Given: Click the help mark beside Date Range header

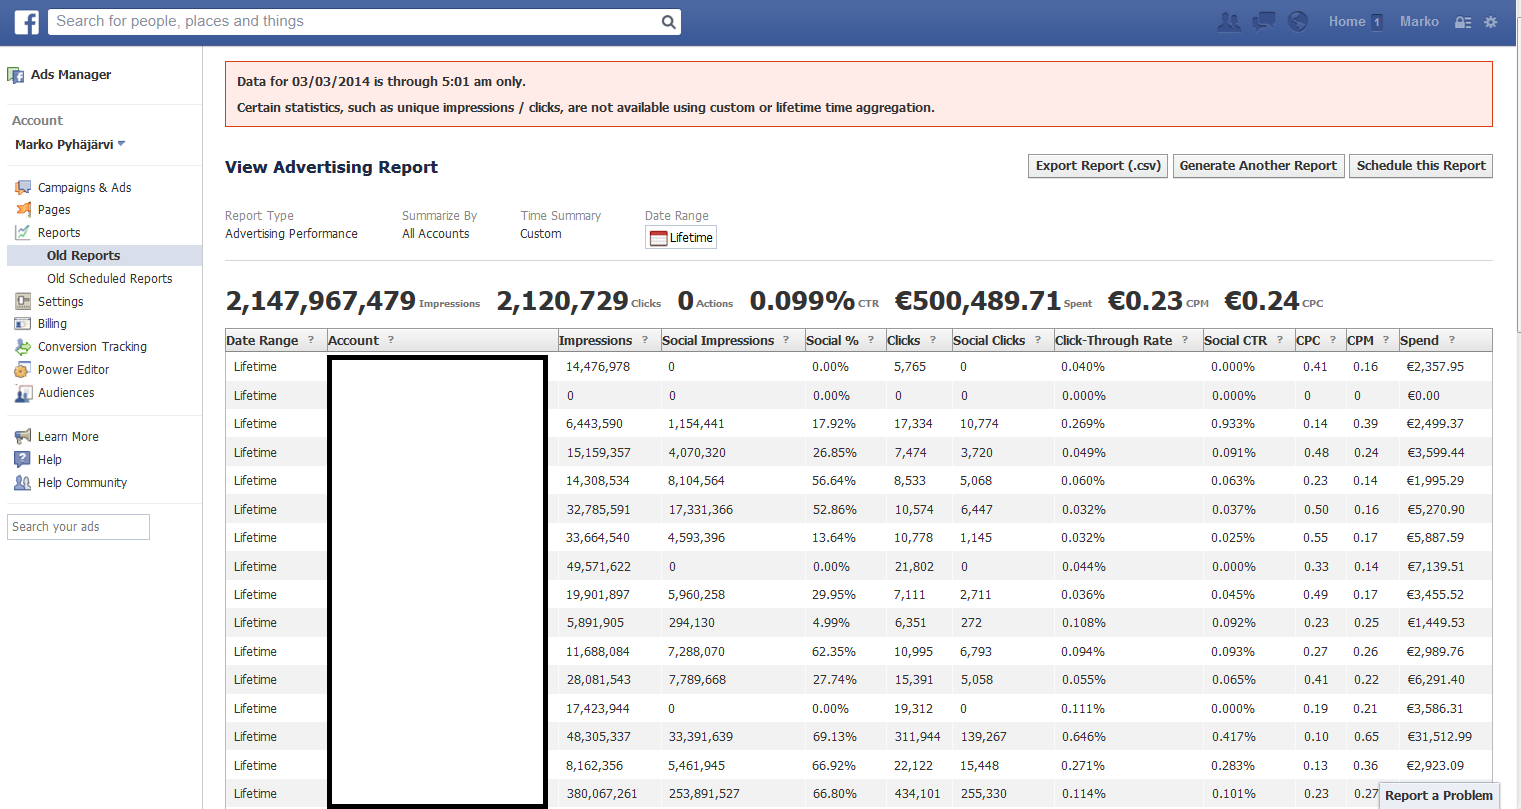Looking at the screenshot, I should [x=311, y=340].
